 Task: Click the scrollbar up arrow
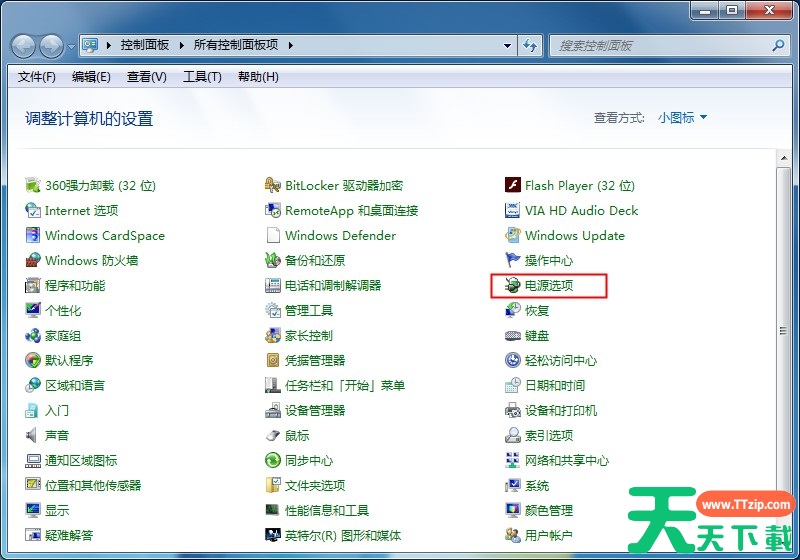[x=783, y=158]
